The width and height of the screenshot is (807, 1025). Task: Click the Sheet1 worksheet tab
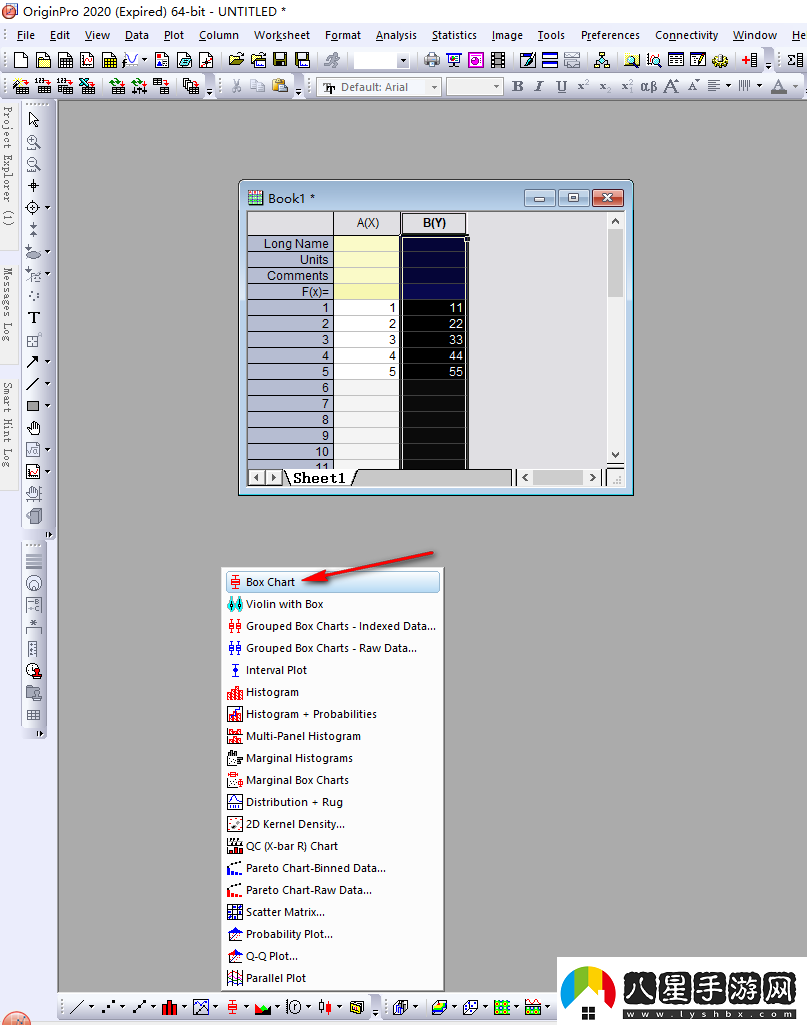pos(318,478)
